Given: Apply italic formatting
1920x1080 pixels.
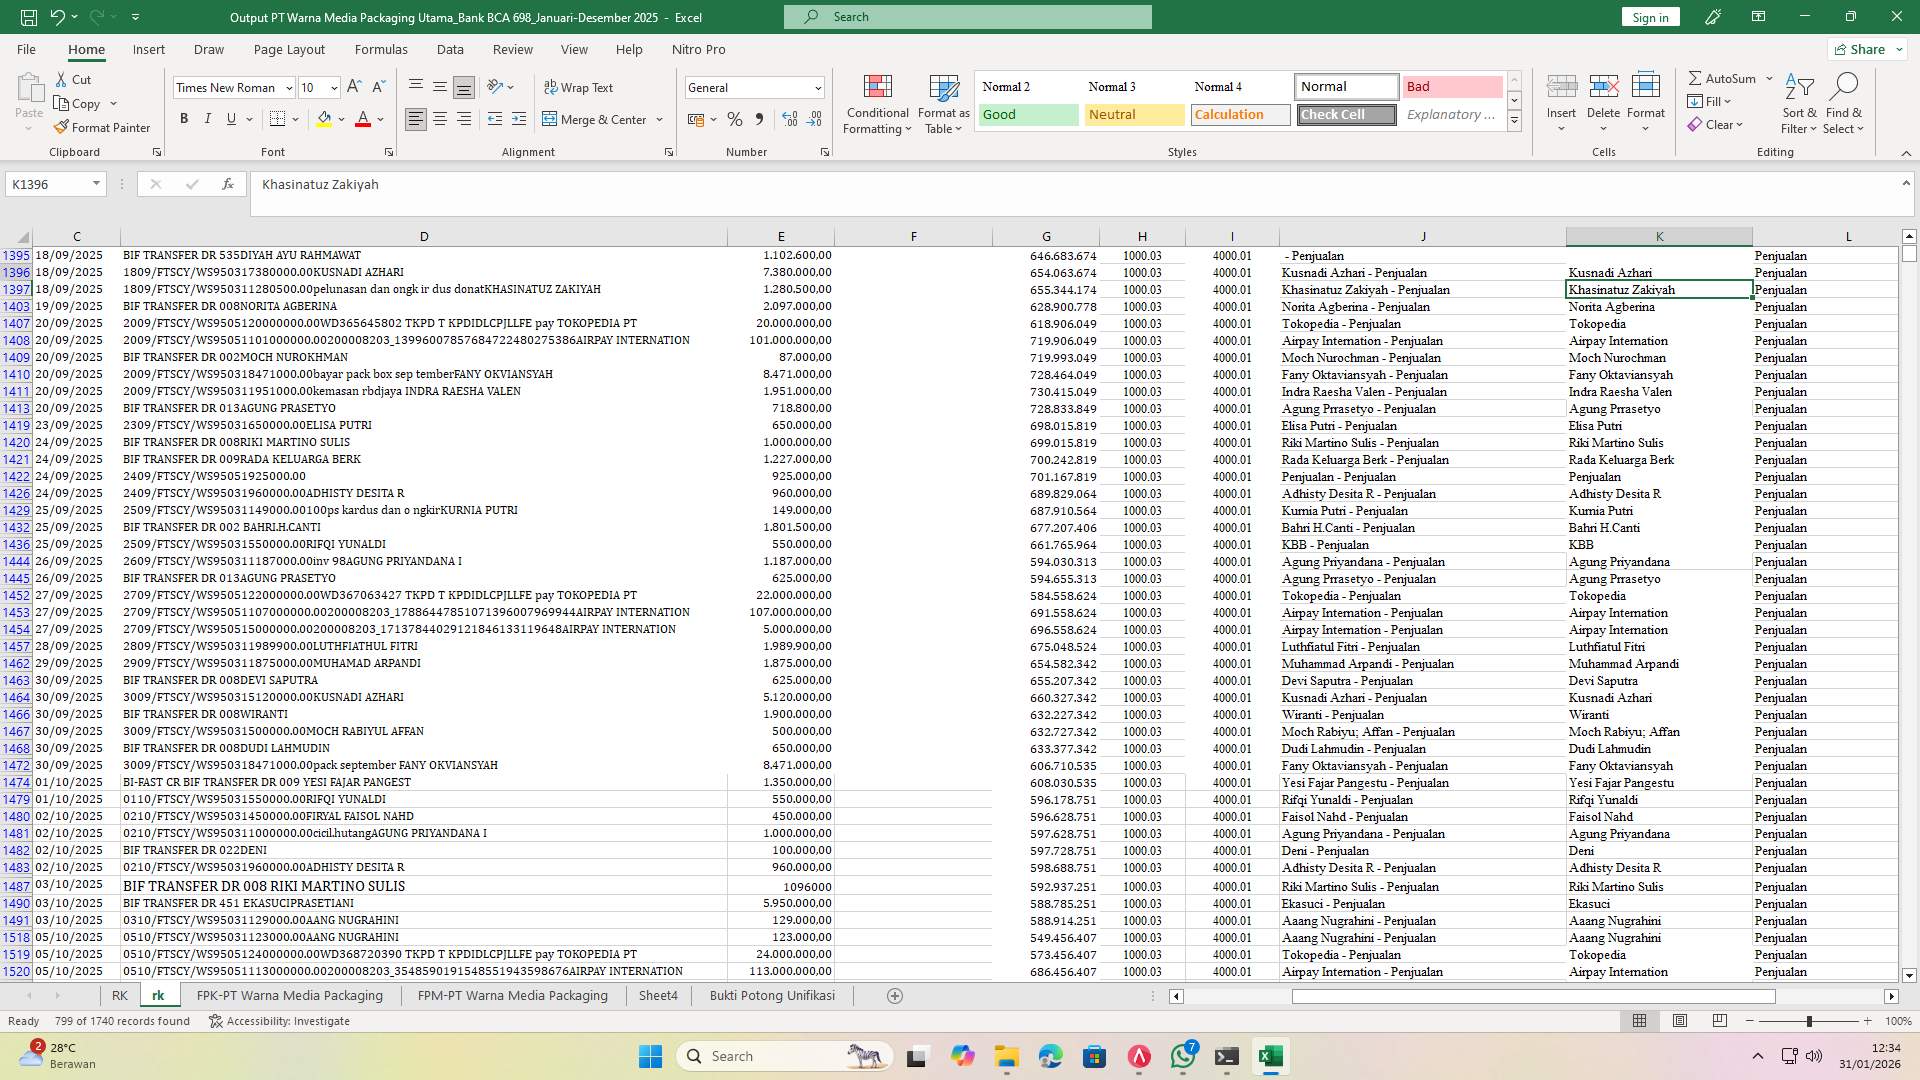Looking at the screenshot, I should point(208,118).
